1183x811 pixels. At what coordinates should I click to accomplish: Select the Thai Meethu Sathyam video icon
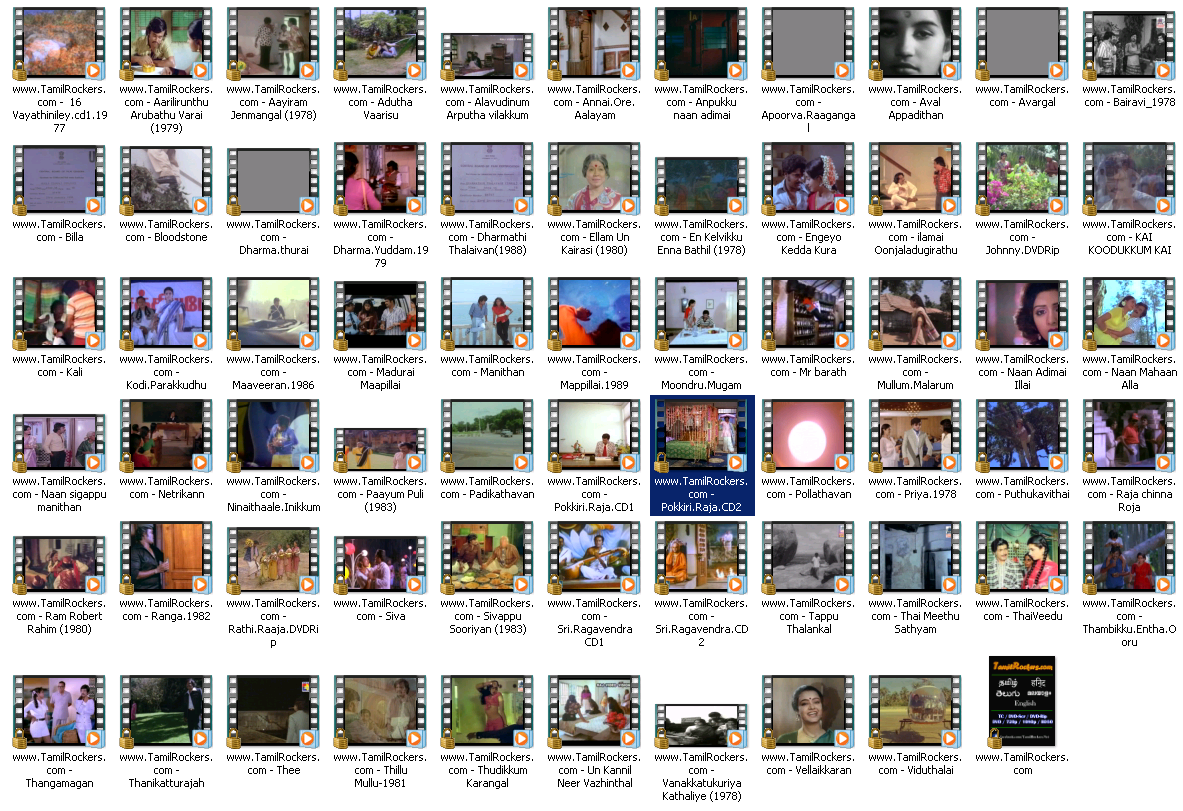915,558
